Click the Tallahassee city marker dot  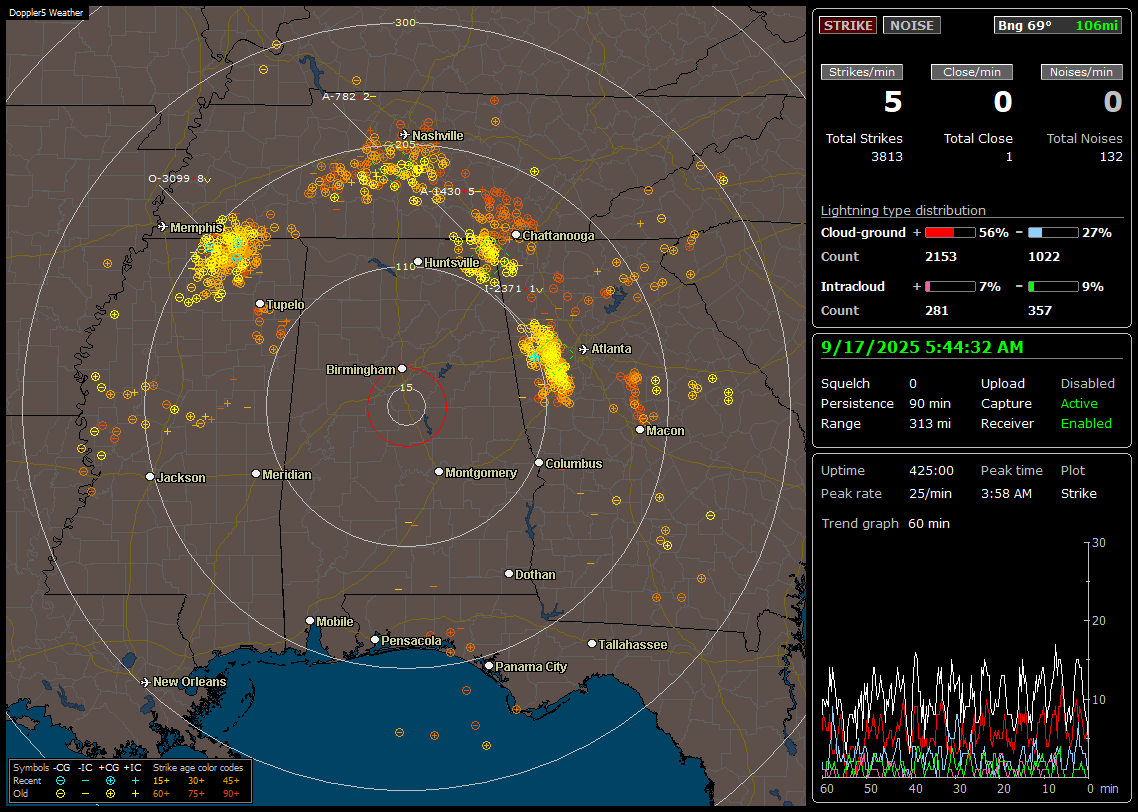point(592,644)
